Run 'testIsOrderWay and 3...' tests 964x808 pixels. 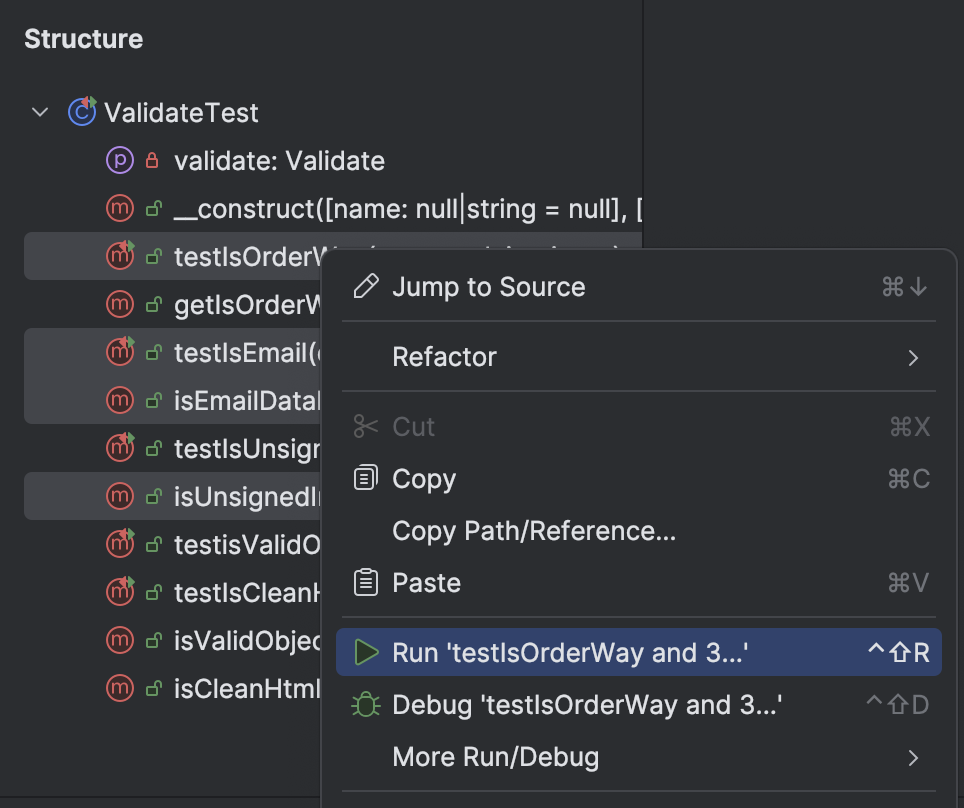(x=570, y=653)
